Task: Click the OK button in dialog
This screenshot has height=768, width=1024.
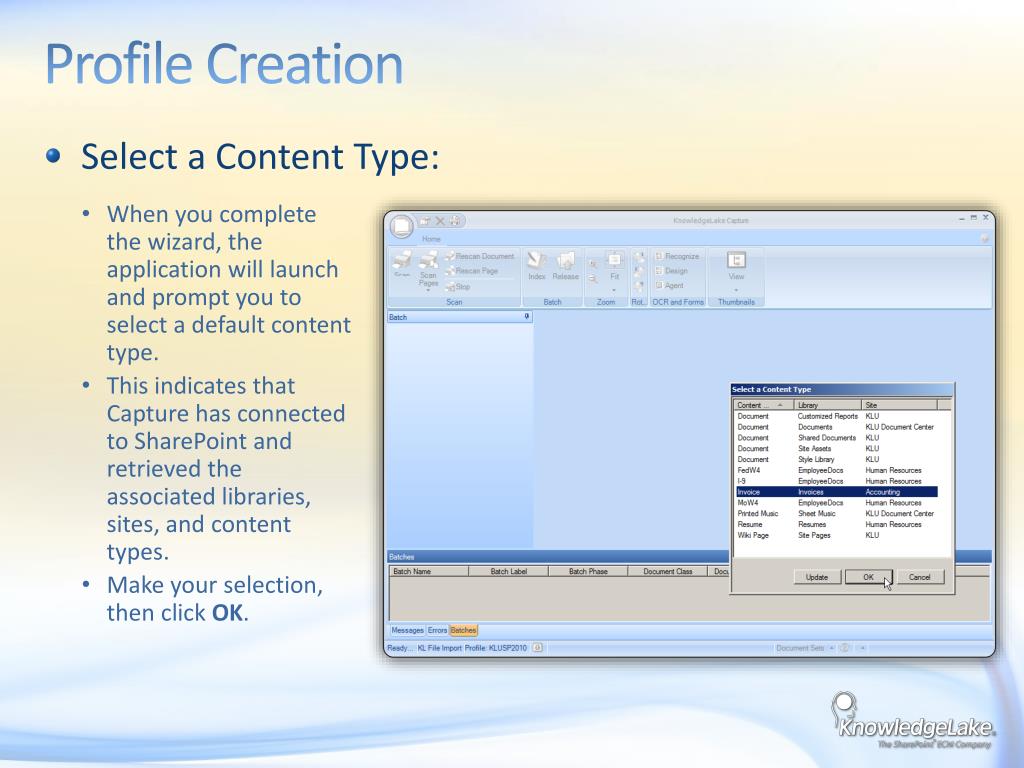Action: [868, 577]
